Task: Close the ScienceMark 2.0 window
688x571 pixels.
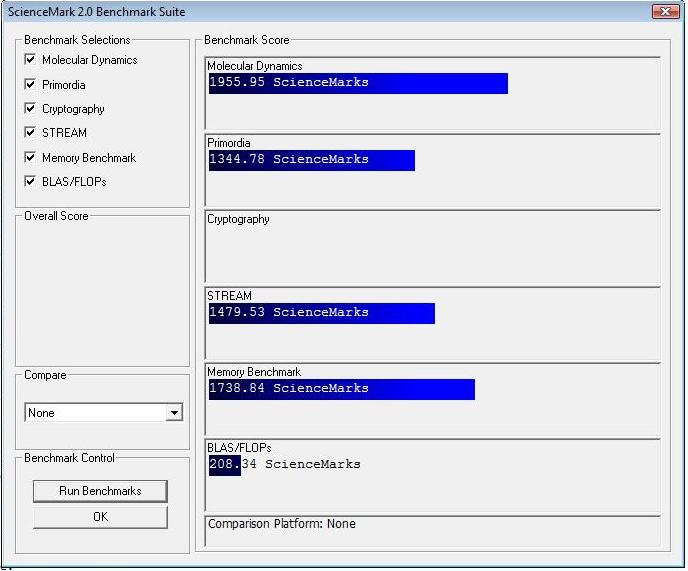Action: pyautogui.click(x=665, y=12)
